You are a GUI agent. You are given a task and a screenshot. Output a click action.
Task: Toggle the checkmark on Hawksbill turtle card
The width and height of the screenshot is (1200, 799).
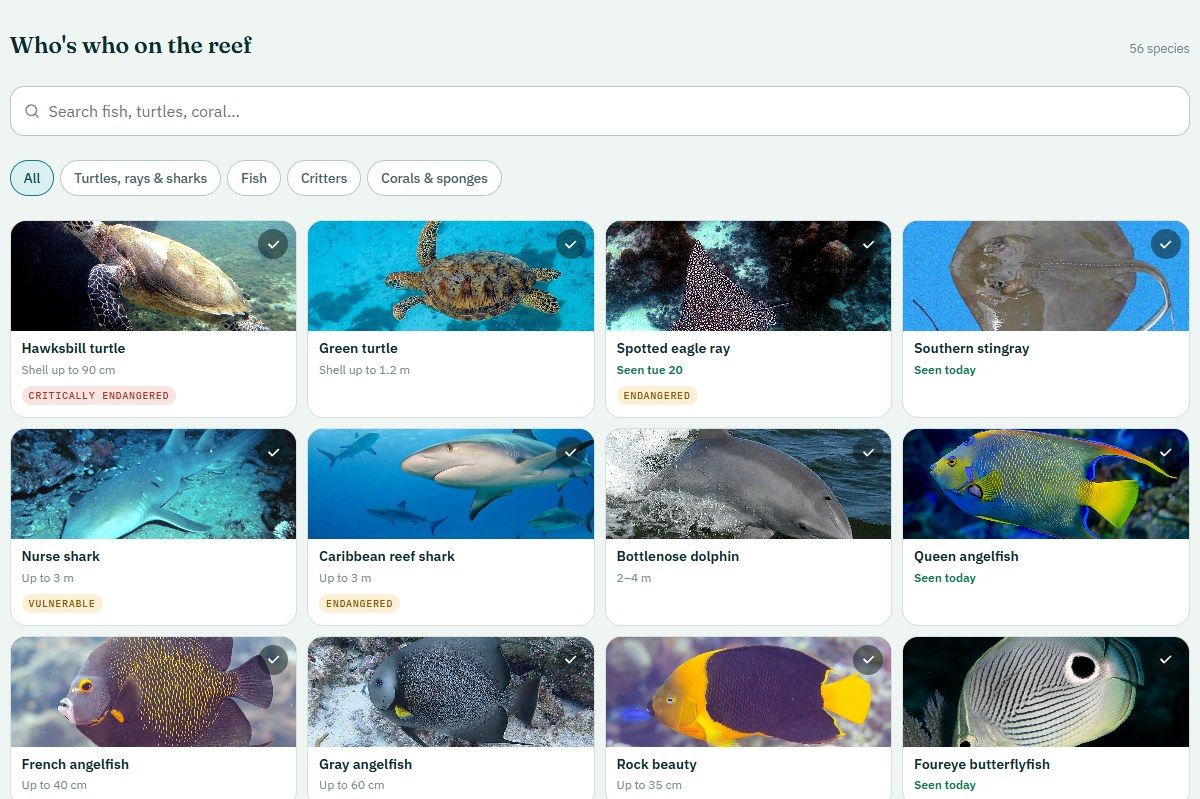(x=273, y=244)
